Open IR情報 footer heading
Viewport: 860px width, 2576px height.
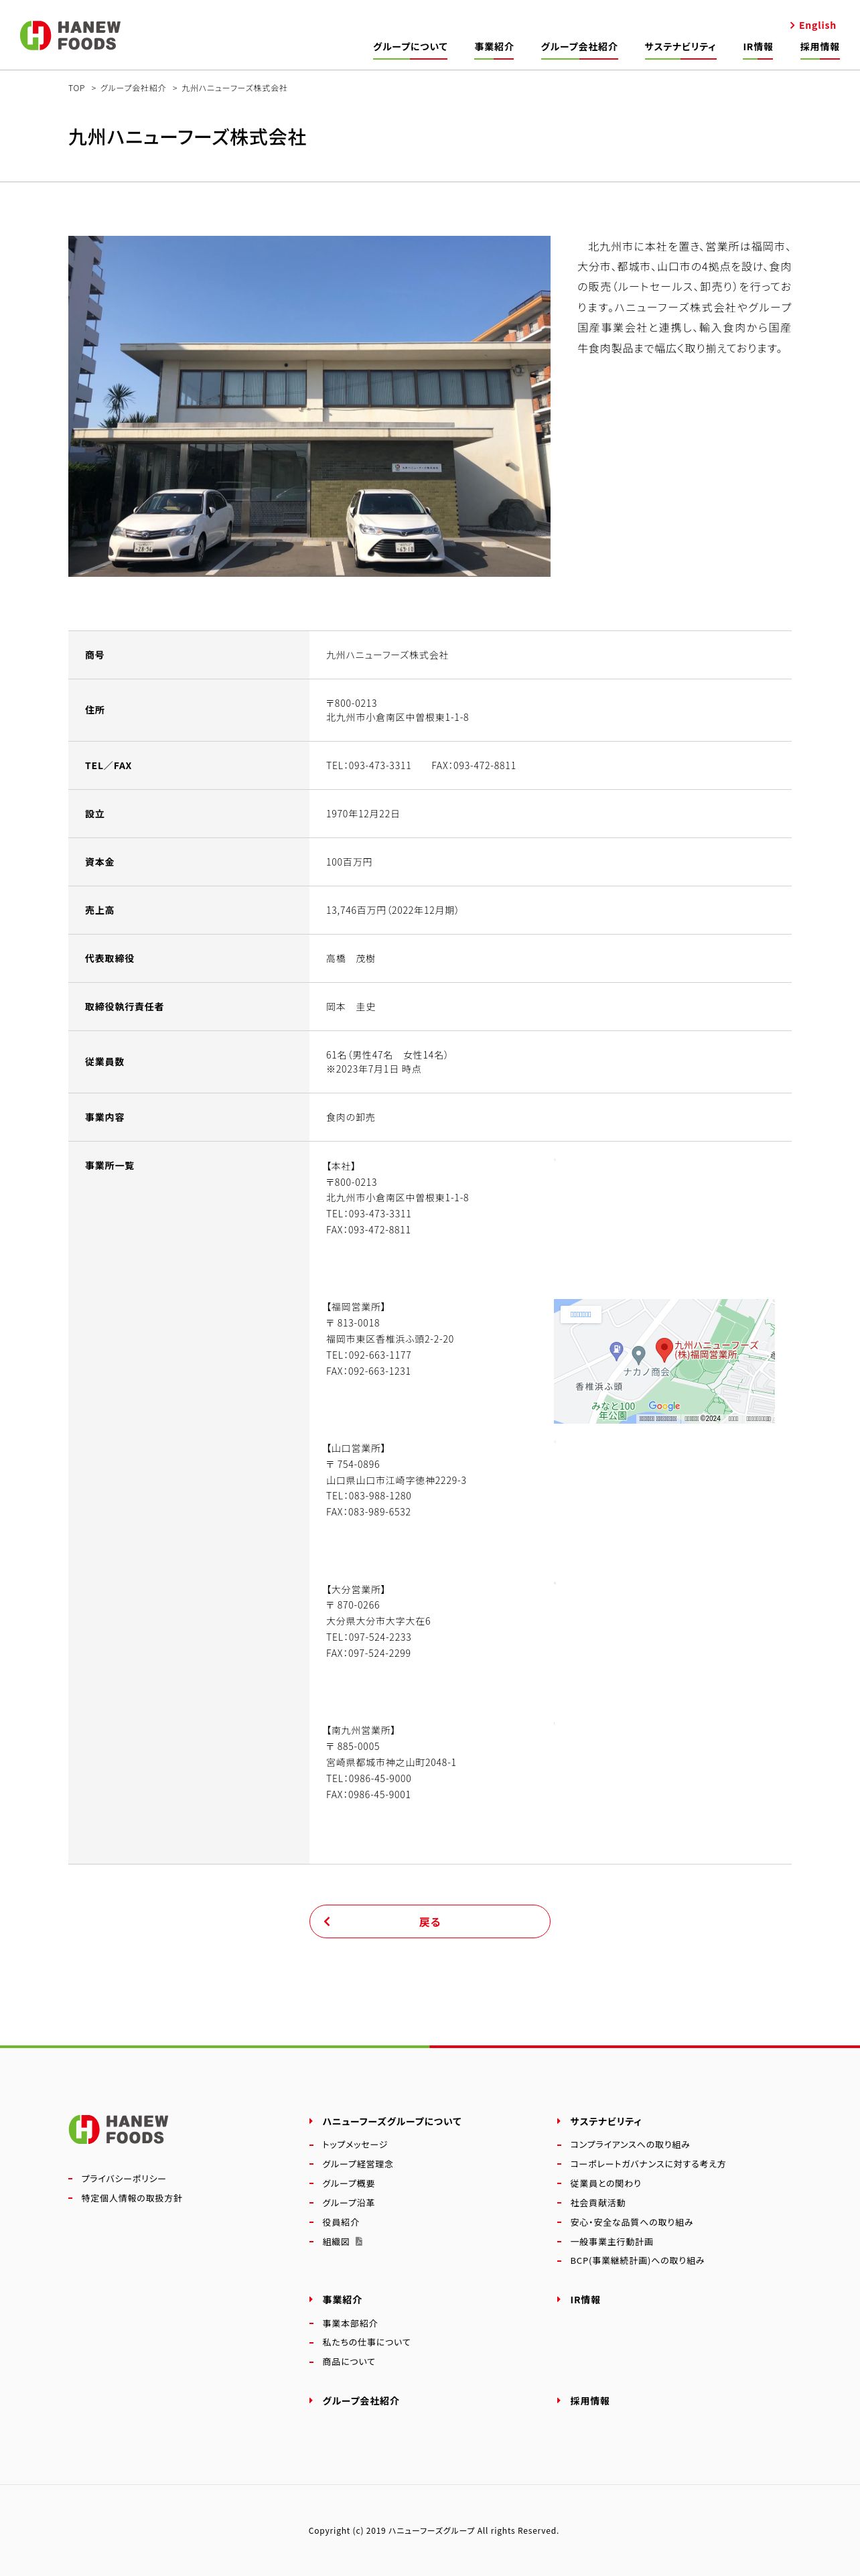(x=585, y=2300)
